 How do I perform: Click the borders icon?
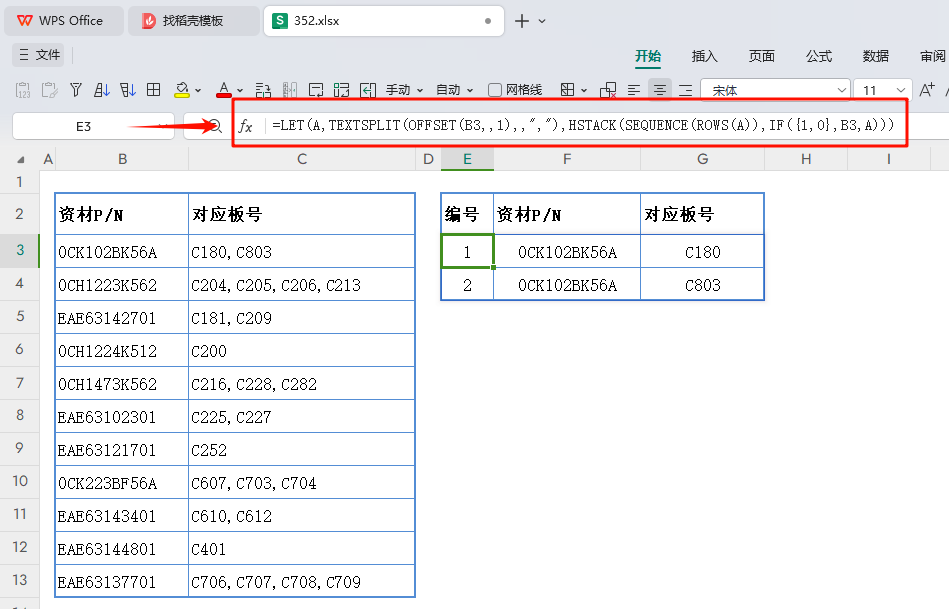click(x=567, y=90)
